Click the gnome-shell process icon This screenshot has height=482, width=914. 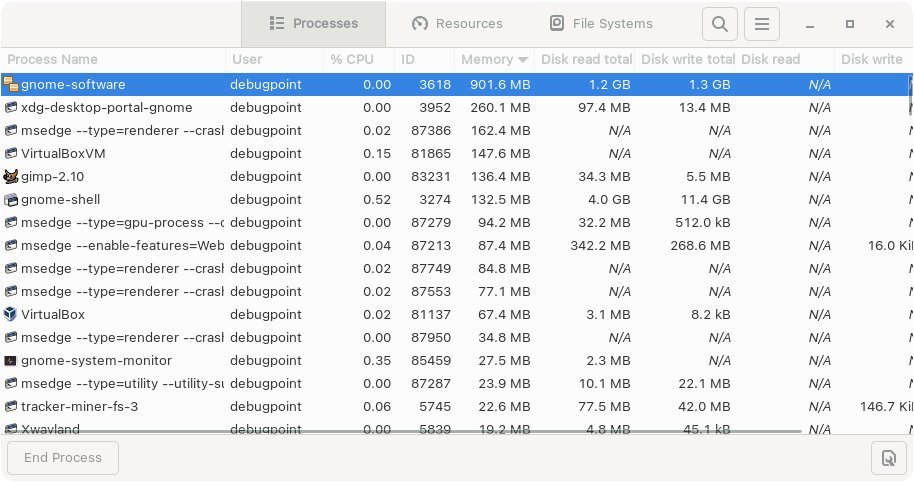pyautogui.click(x=10, y=200)
